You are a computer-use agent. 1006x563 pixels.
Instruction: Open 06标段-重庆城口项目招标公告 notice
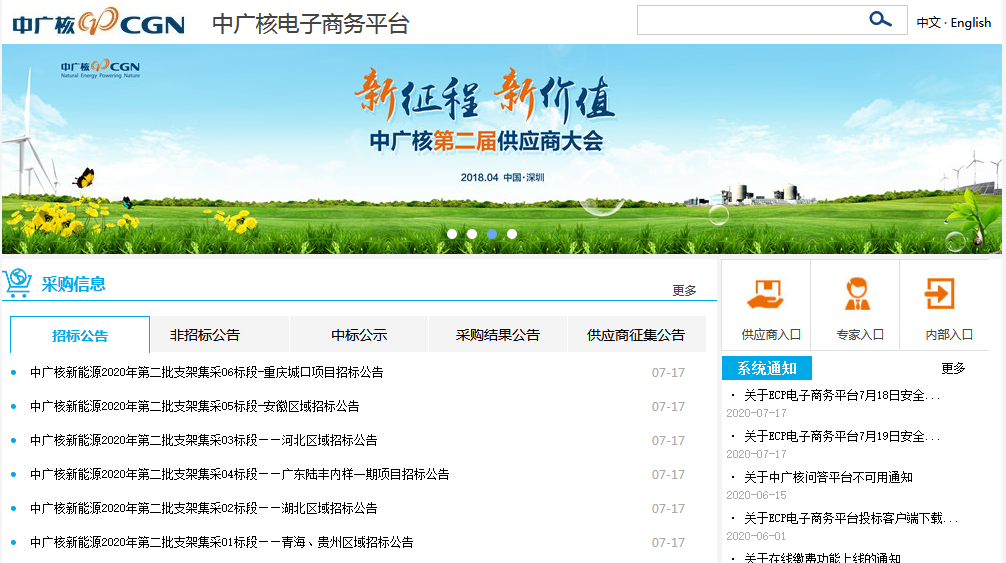207,372
